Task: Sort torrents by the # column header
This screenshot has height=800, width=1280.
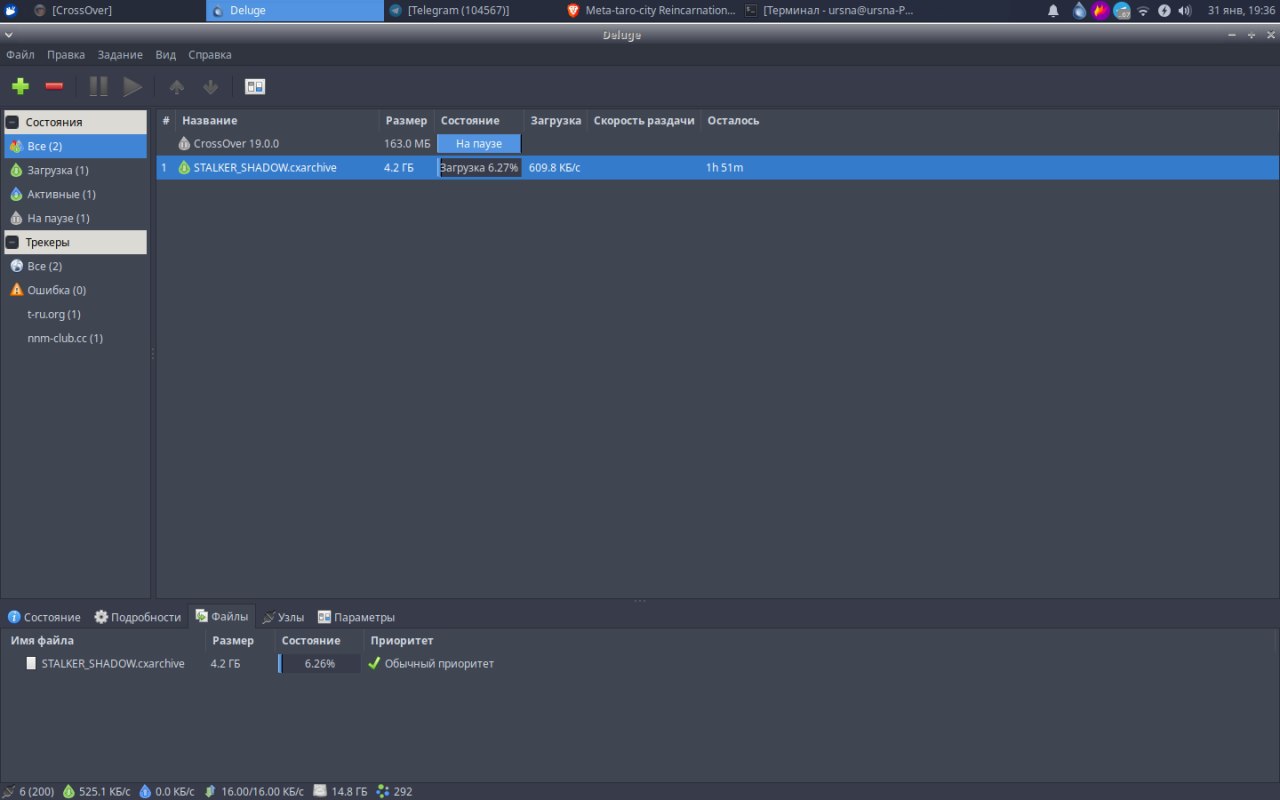Action: tap(166, 120)
